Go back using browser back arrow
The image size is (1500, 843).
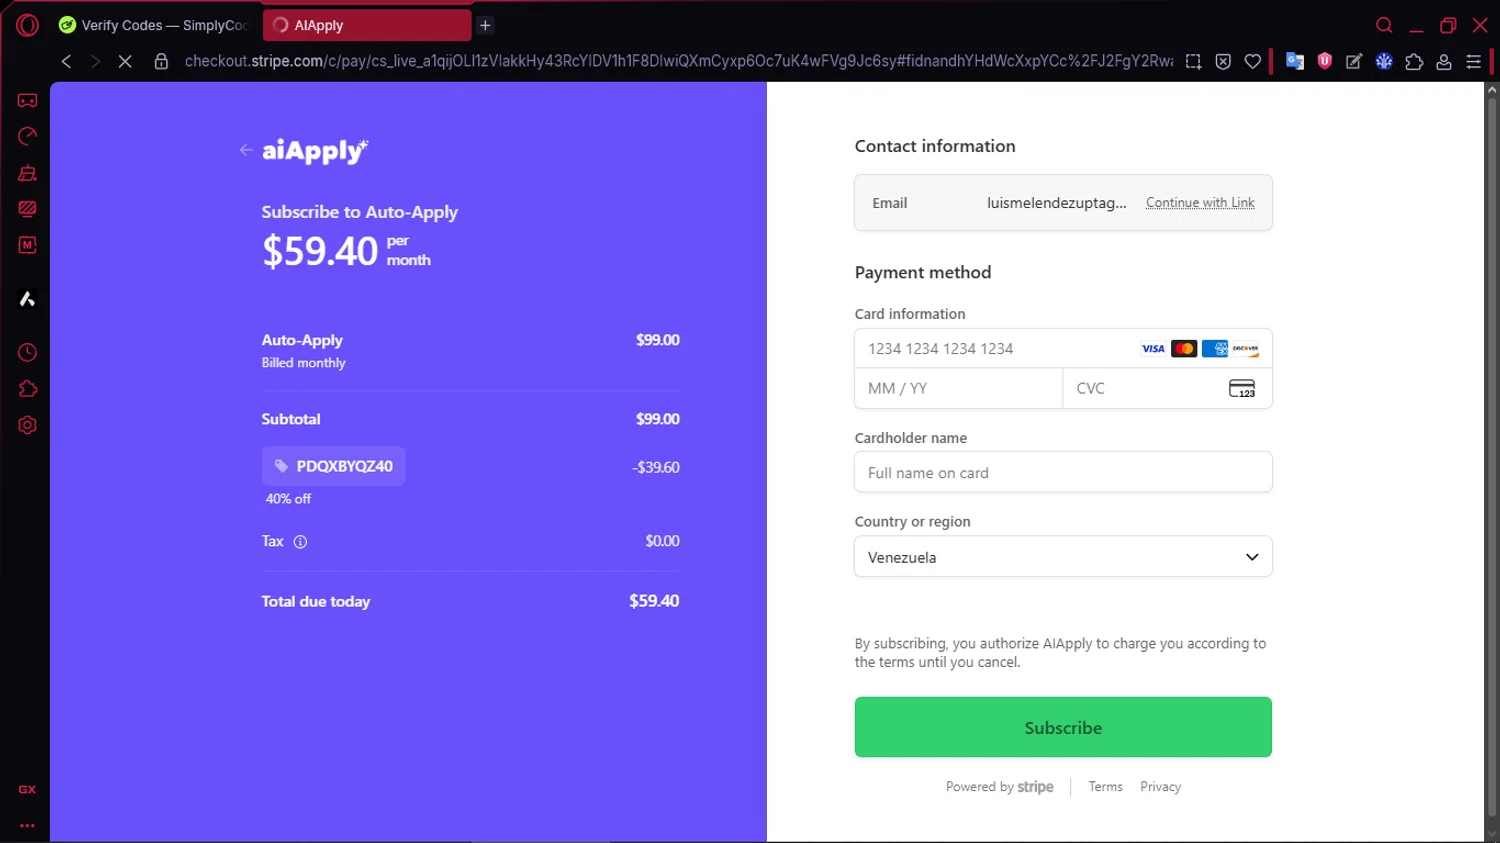coord(66,61)
